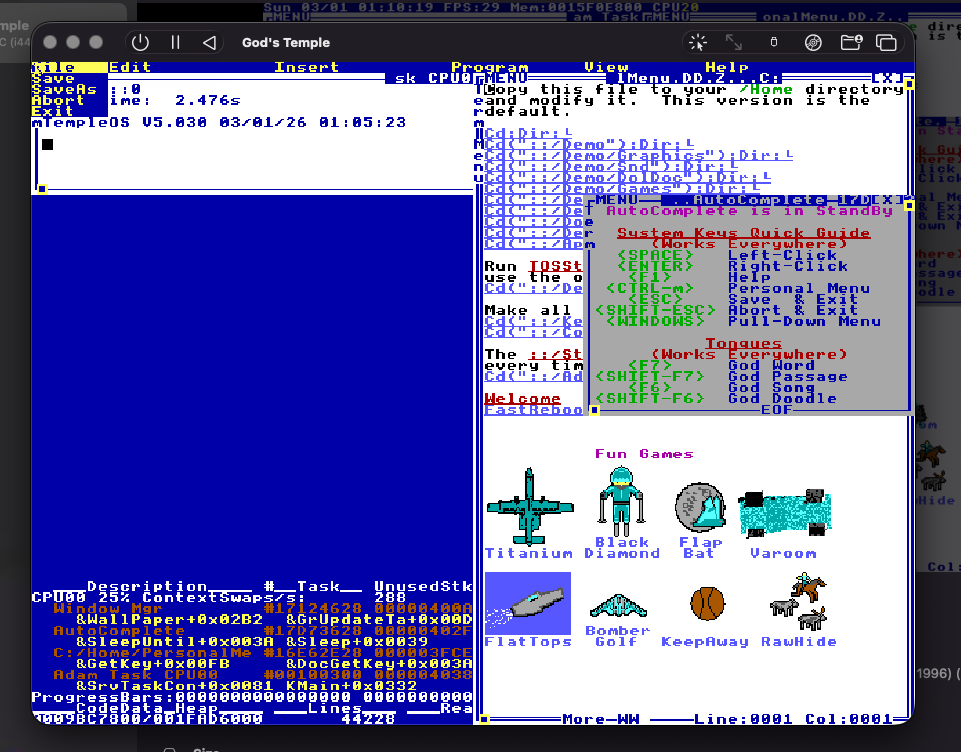The height and width of the screenshot is (752, 961).
Task: Toggle mouse capture with the capsule icon
Action: (x=772, y=42)
